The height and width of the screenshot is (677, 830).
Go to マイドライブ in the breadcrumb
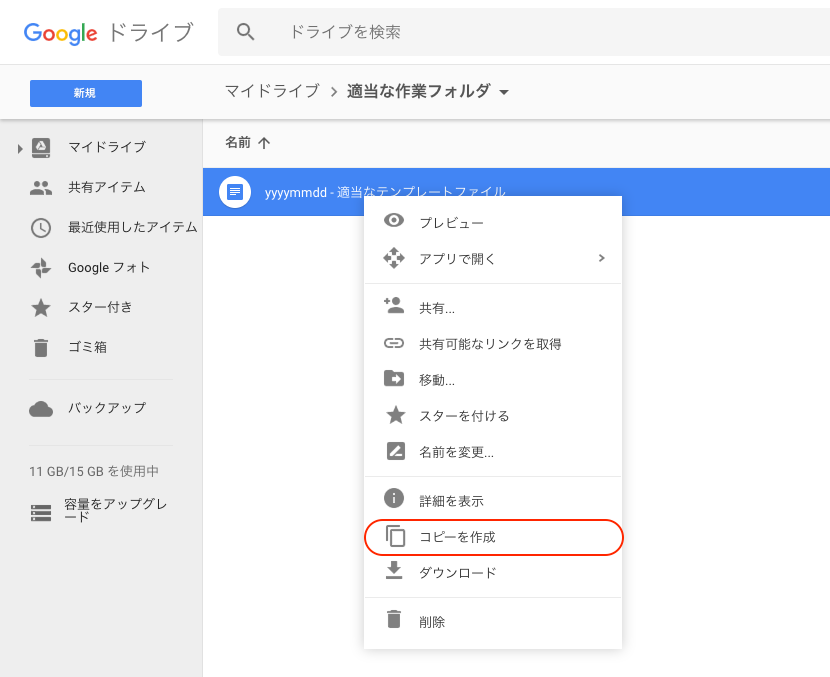(272, 91)
